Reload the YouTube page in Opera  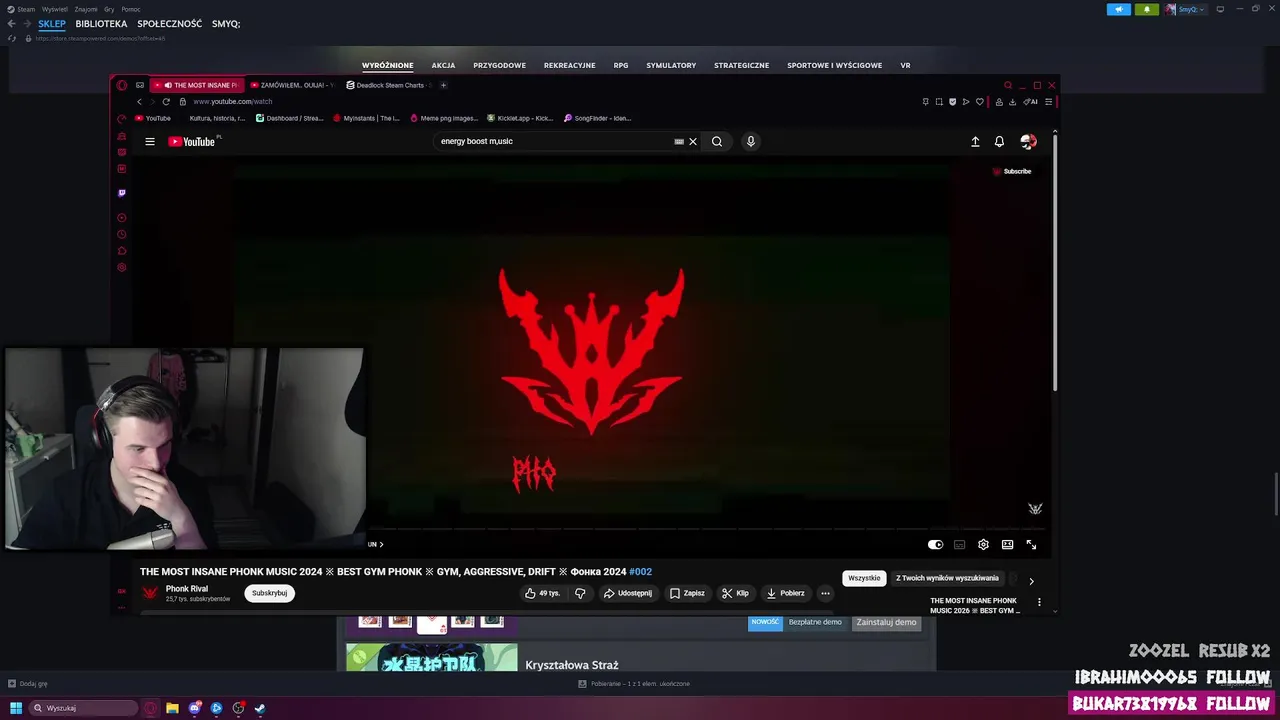(166, 101)
